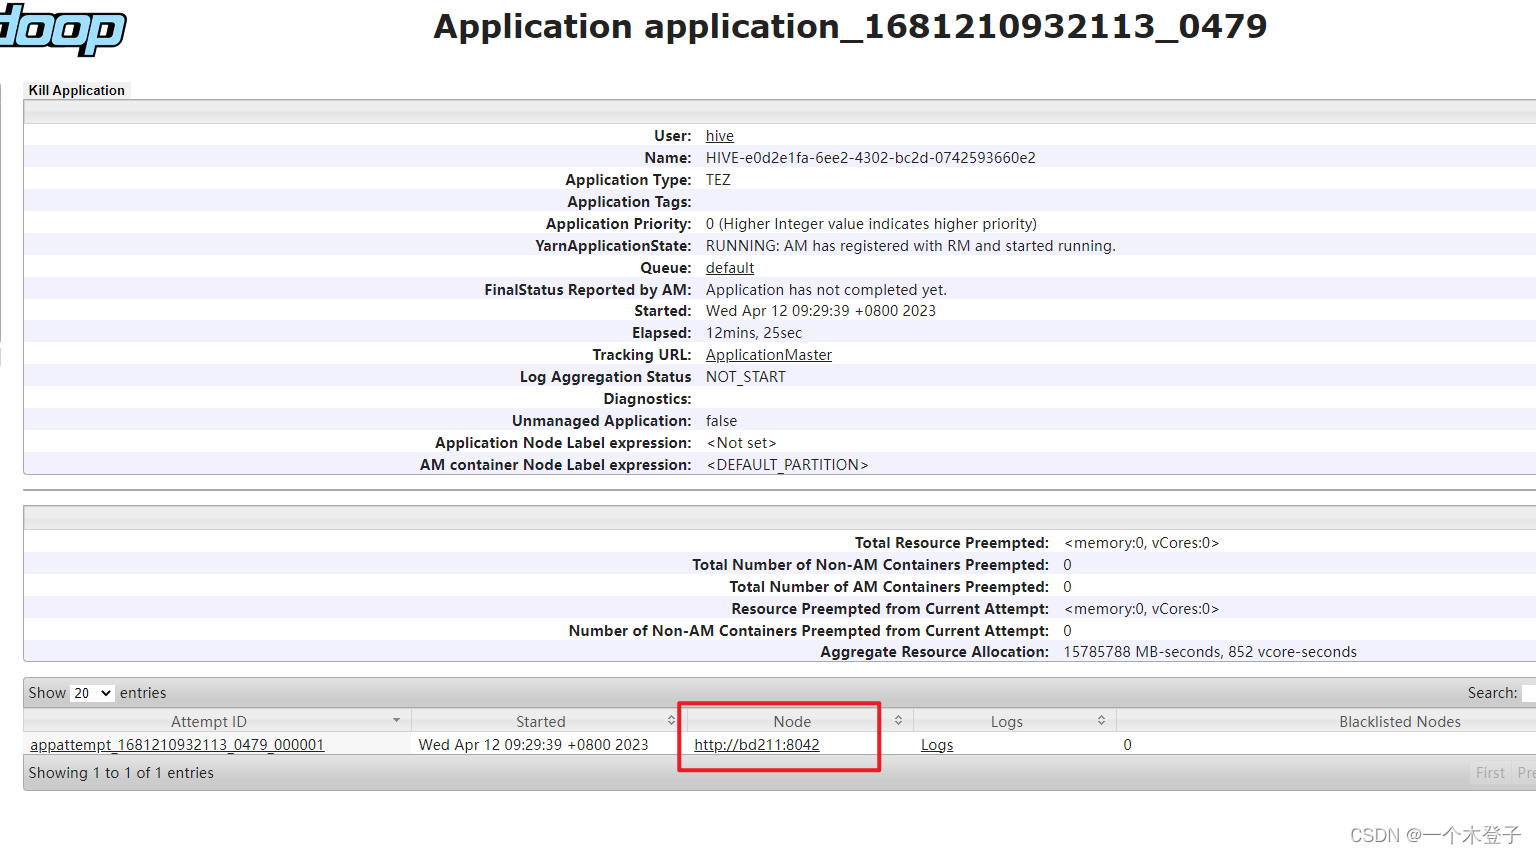Click the First pagination button
Screen dimensions: 1536x854
pyautogui.click(x=1489, y=773)
